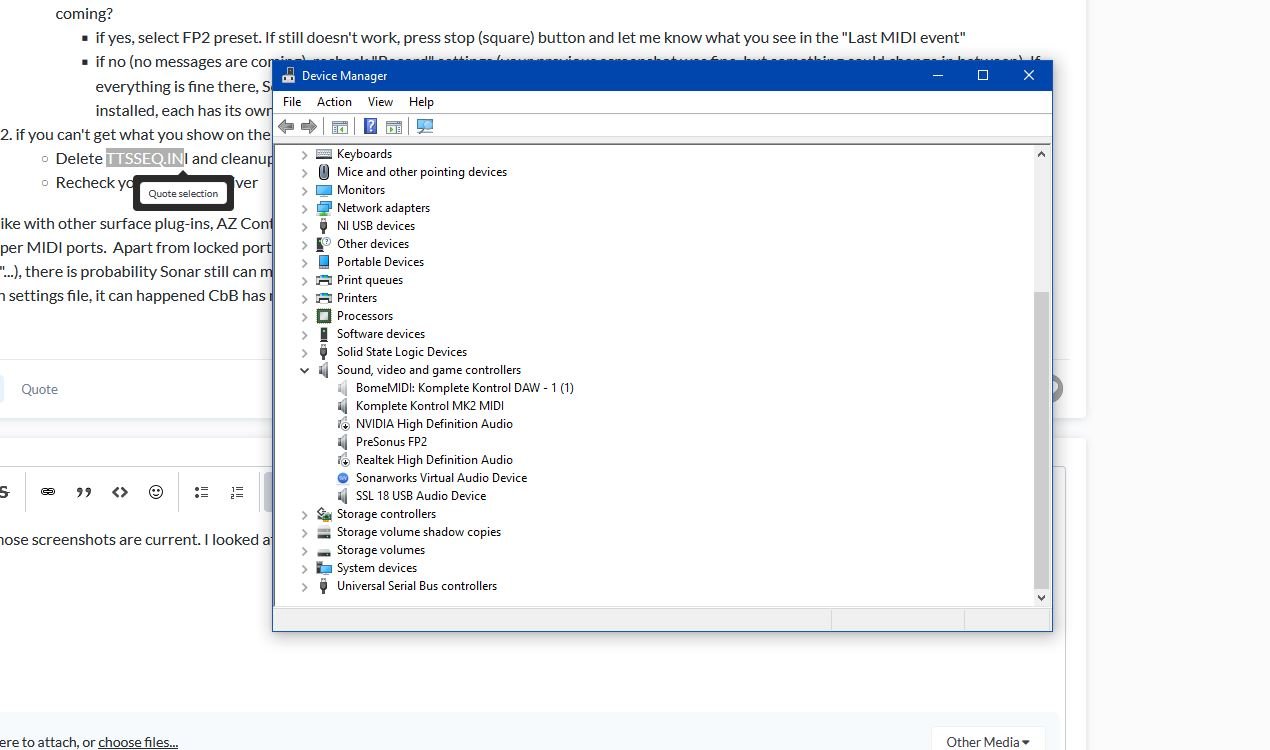Click the device list scroll-down arrow
This screenshot has width=1270, height=750.
1041,597
